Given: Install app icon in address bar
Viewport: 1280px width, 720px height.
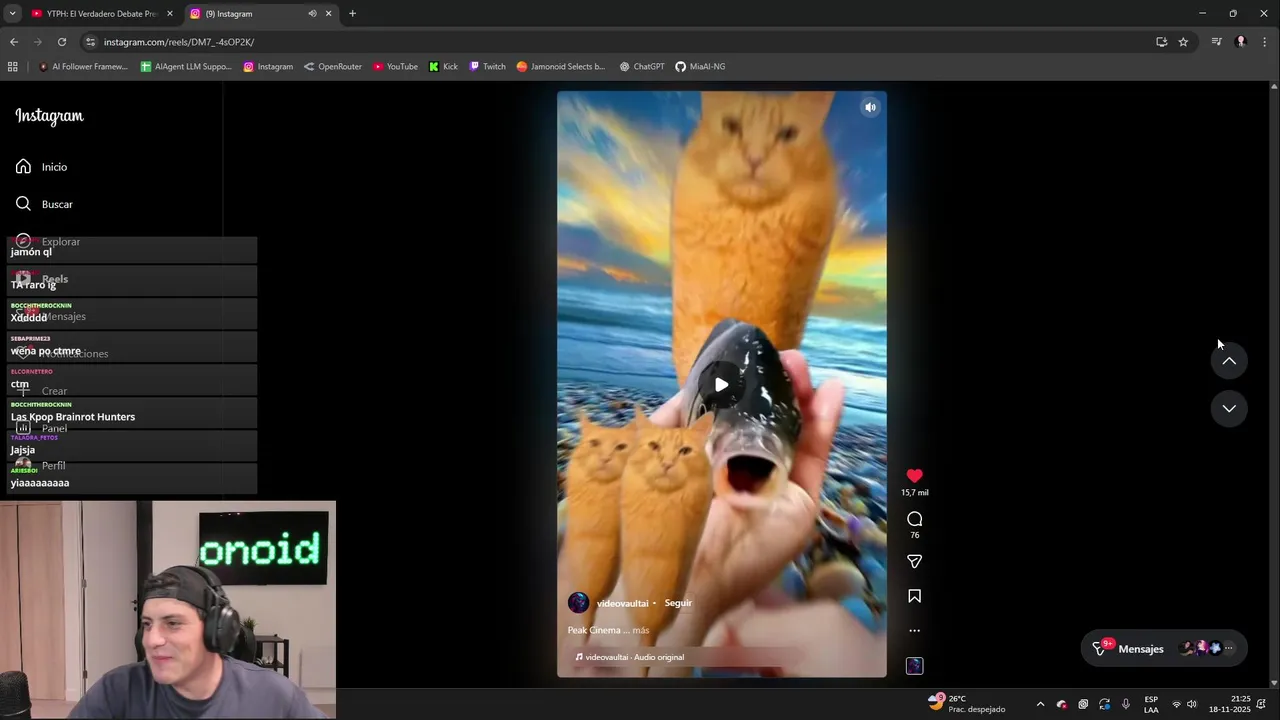Looking at the screenshot, I should click(1161, 42).
